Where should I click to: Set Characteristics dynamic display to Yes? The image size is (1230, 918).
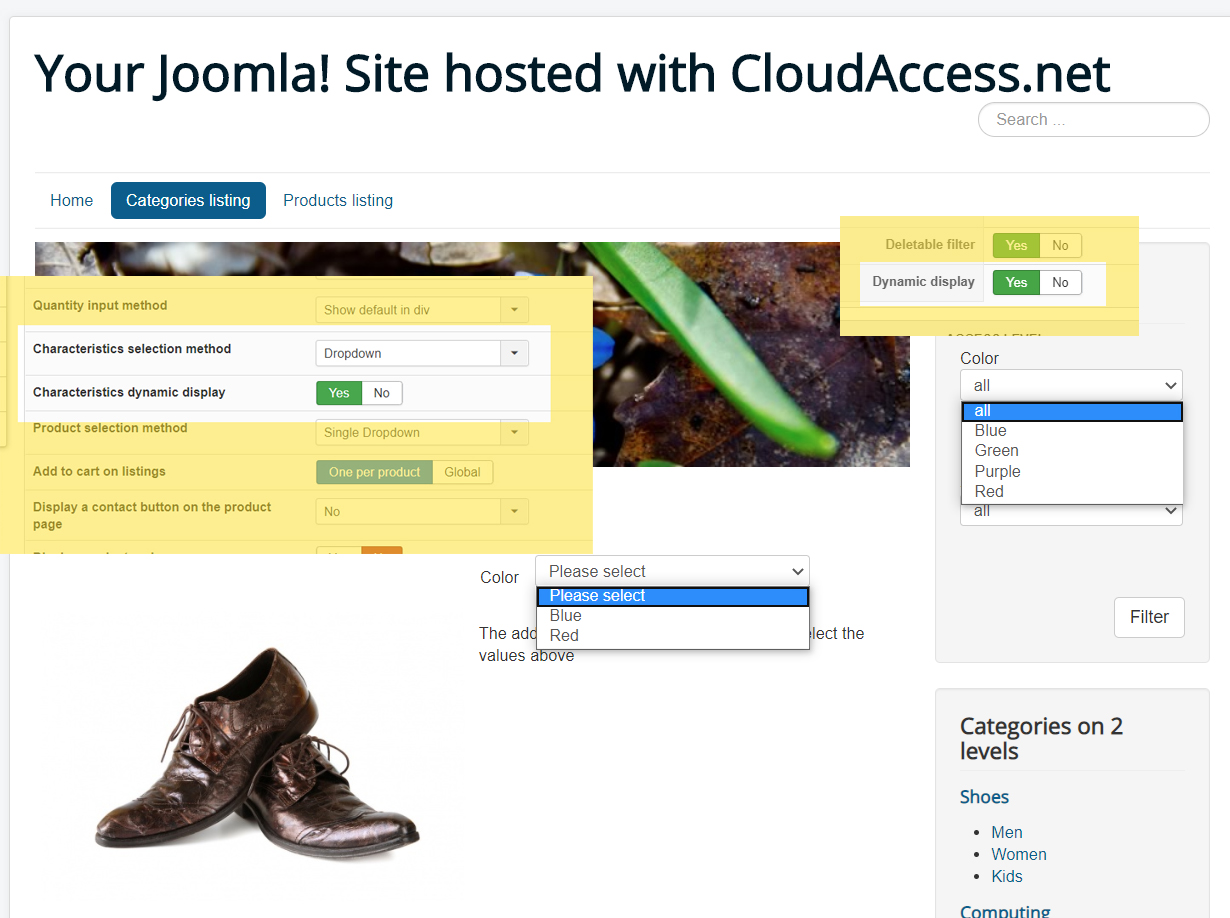pos(339,393)
